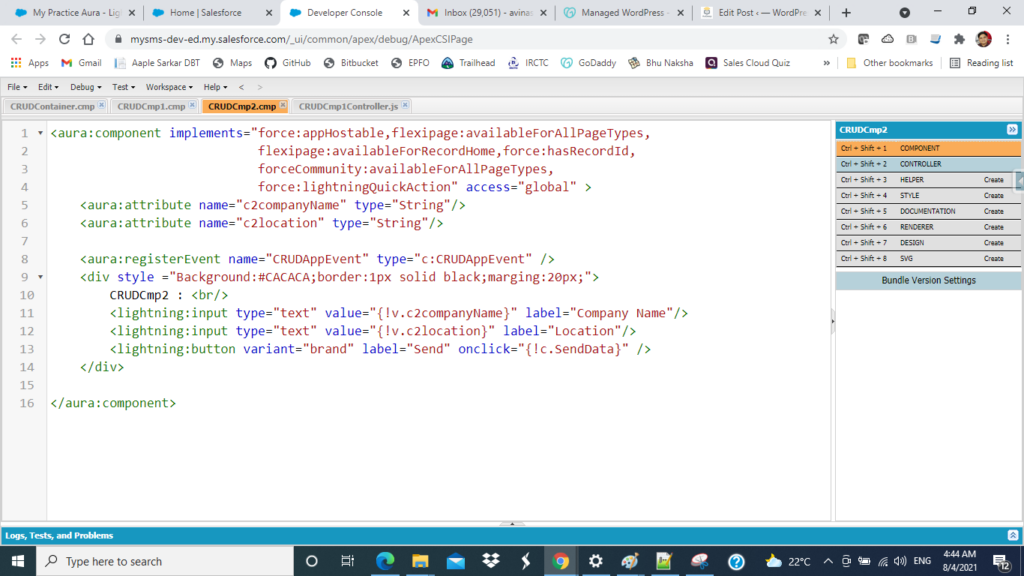This screenshot has height=576, width=1024.
Task: Click the address bar URL
Action: pyautogui.click(x=301, y=39)
